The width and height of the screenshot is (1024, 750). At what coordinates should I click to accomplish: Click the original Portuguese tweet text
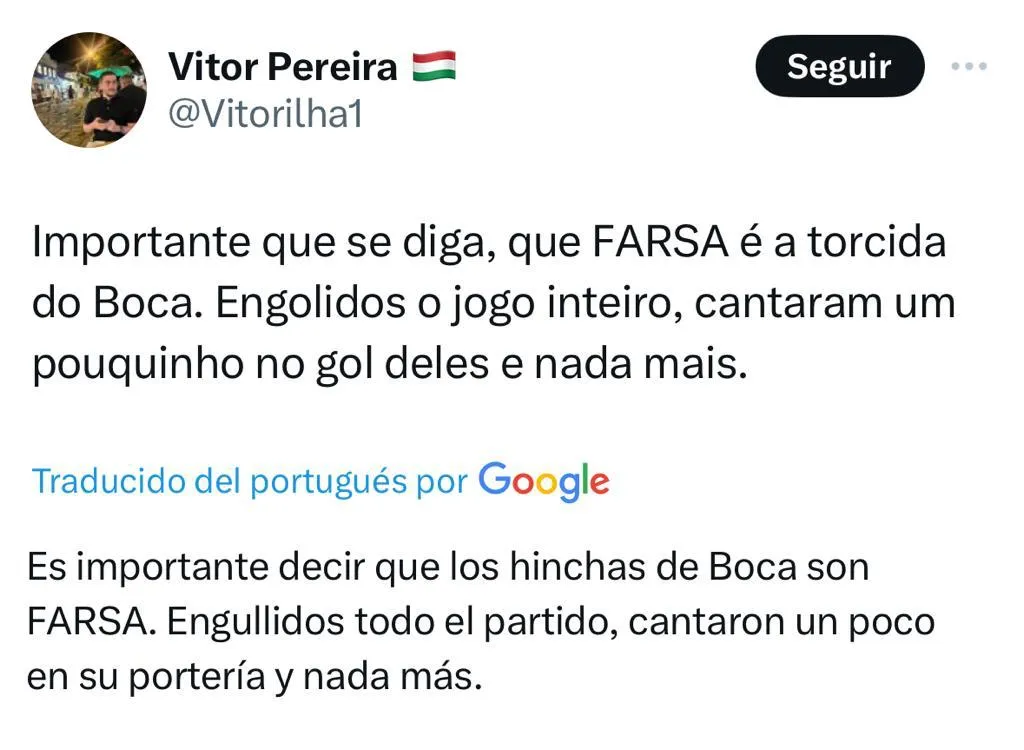pyautogui.click(x=490, y=304)
